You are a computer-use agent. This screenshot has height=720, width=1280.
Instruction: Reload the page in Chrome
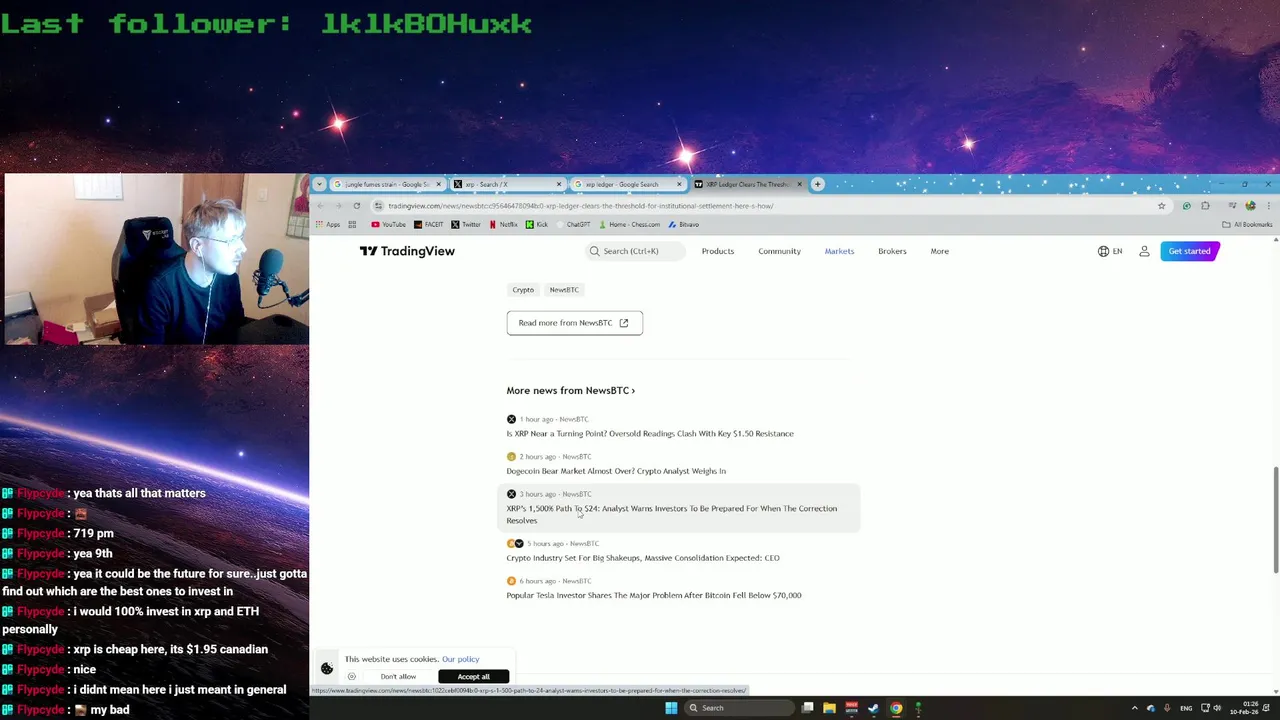click(356, 206)
